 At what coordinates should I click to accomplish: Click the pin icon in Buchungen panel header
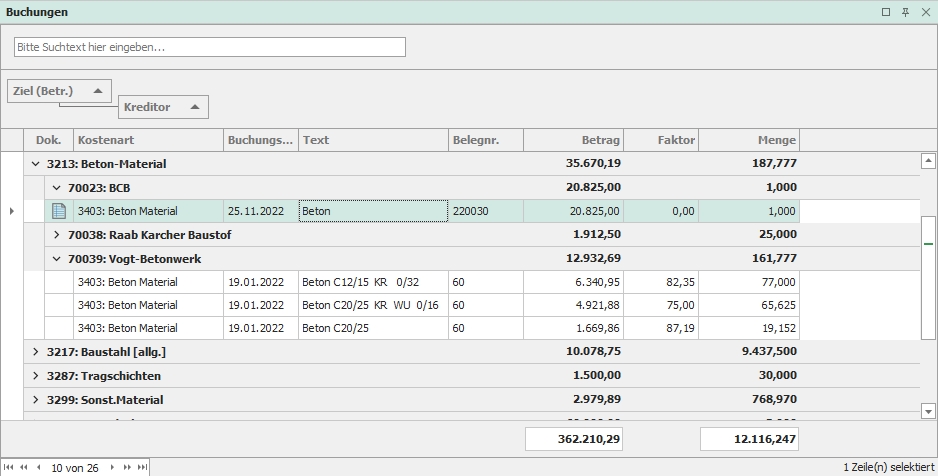(x=905, y=12)
